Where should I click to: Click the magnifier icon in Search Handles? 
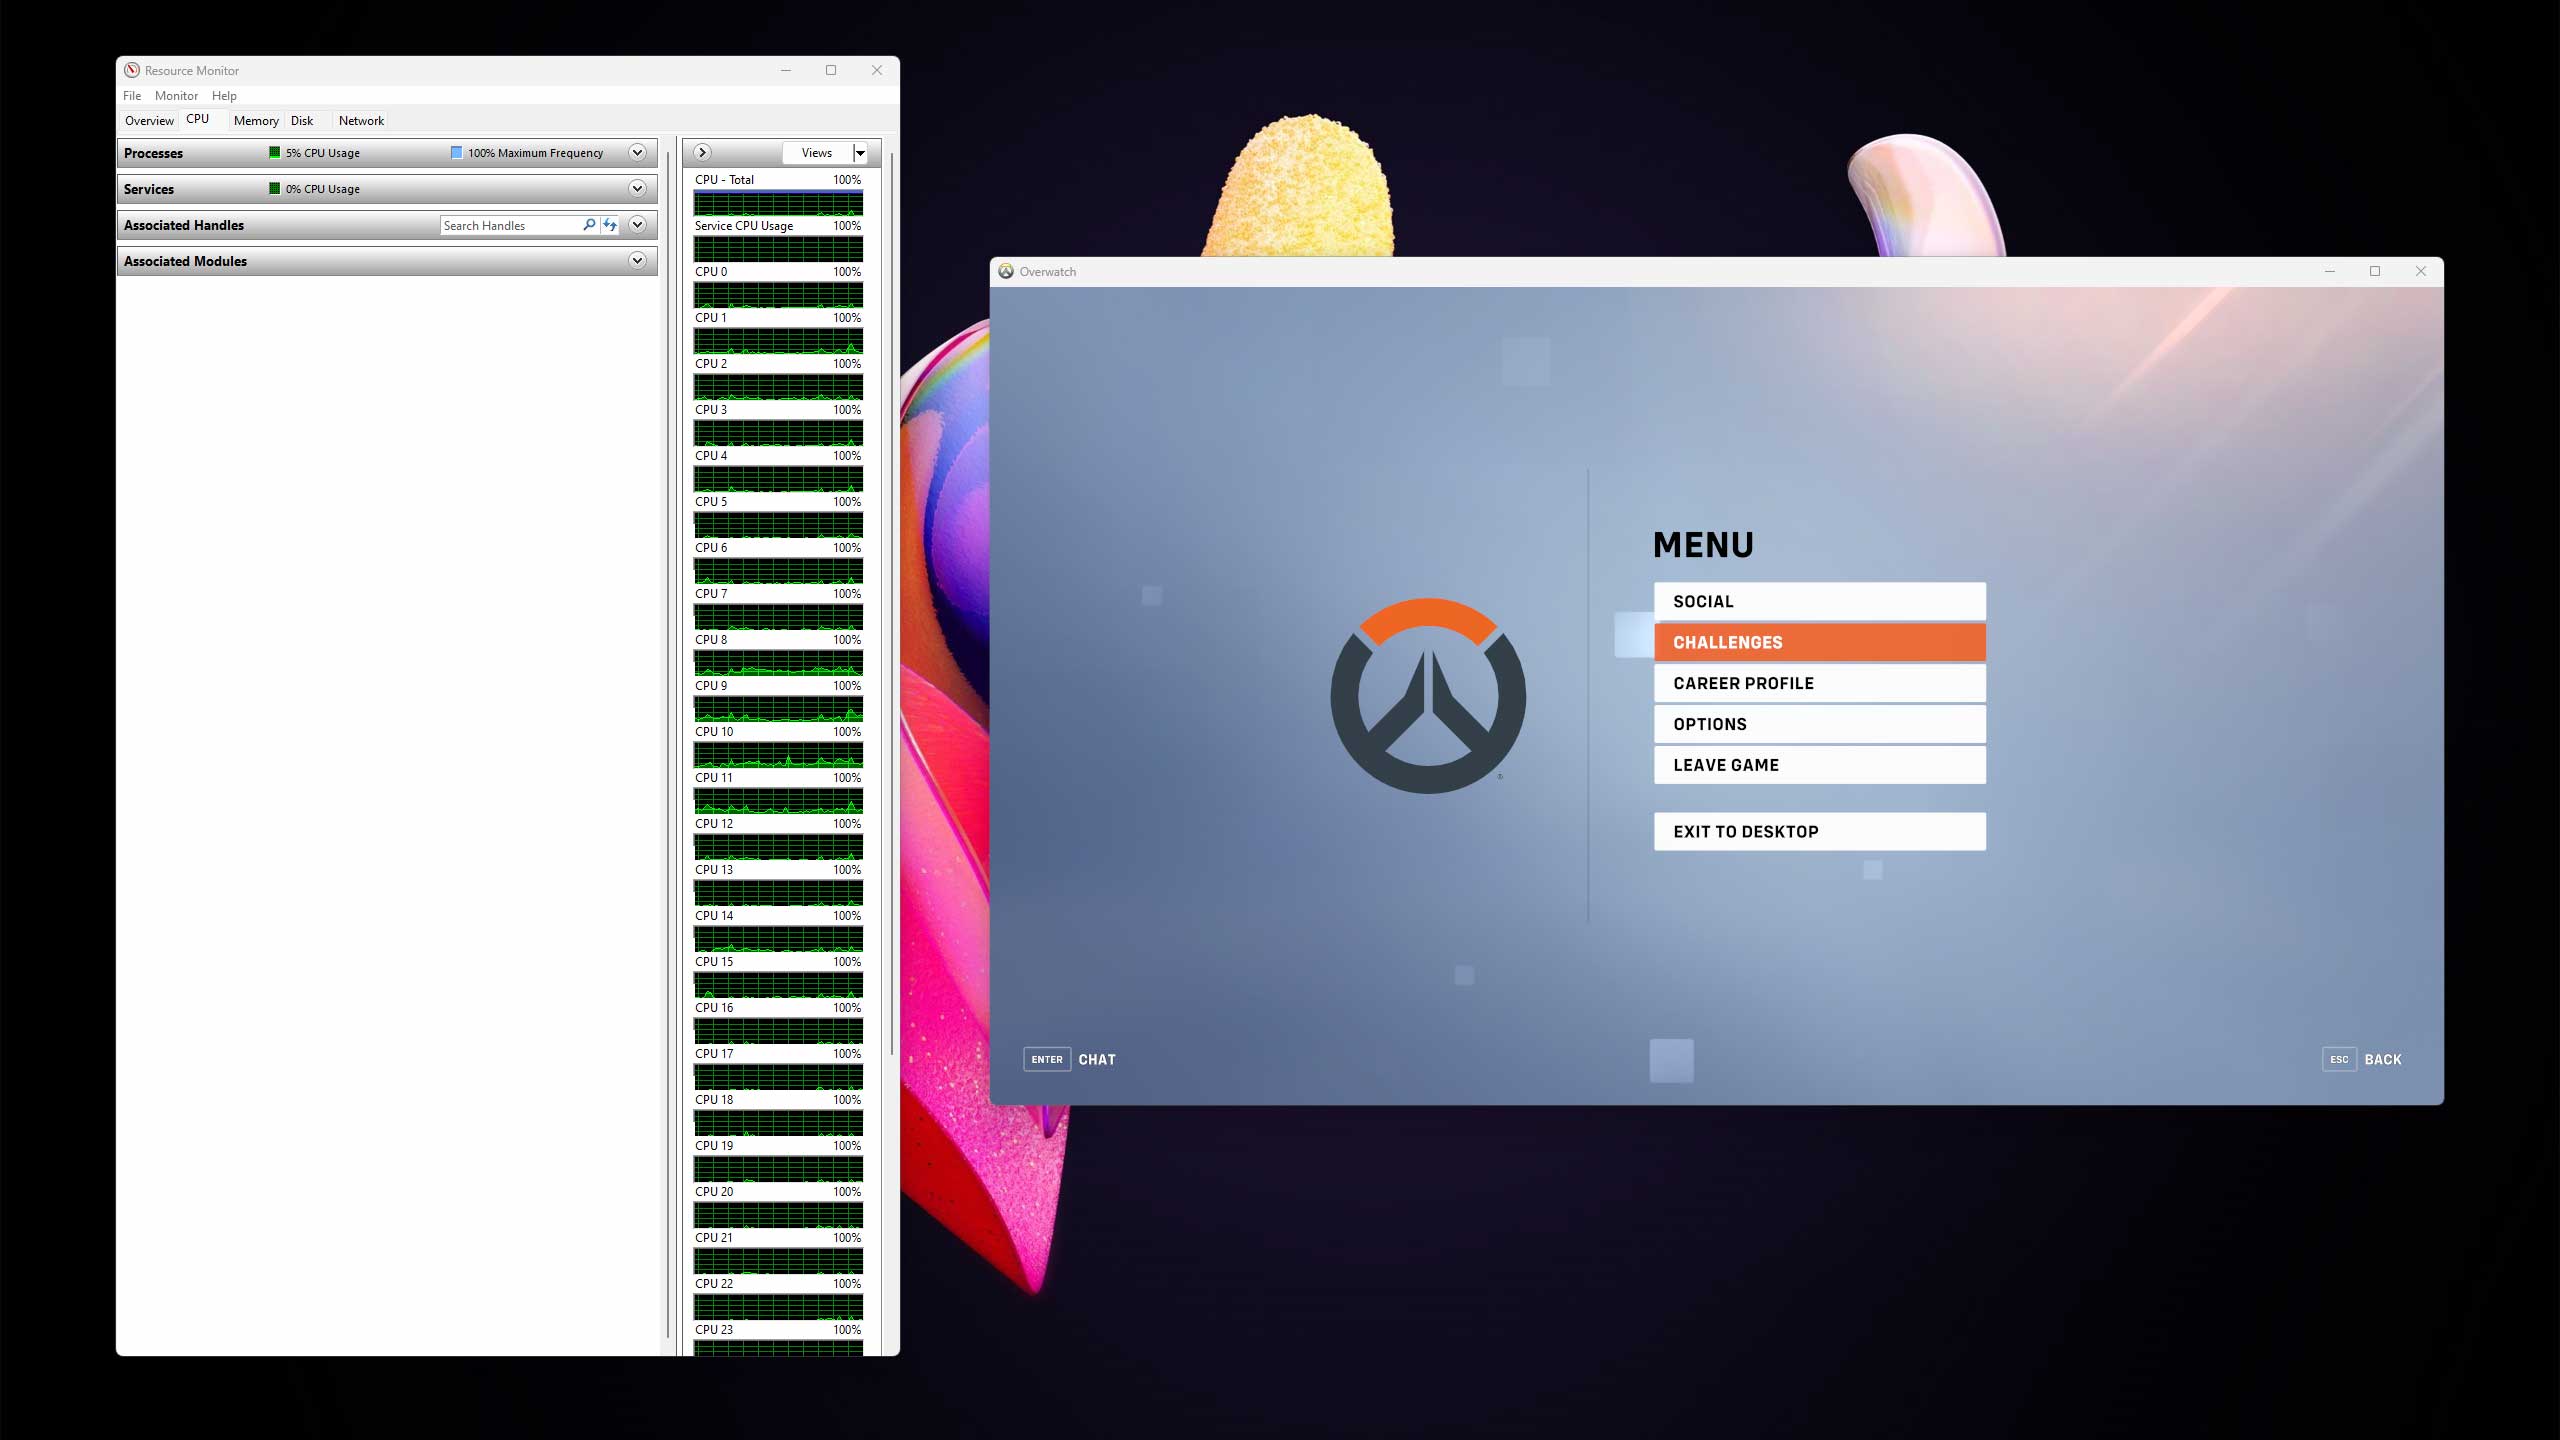[589, 225]
